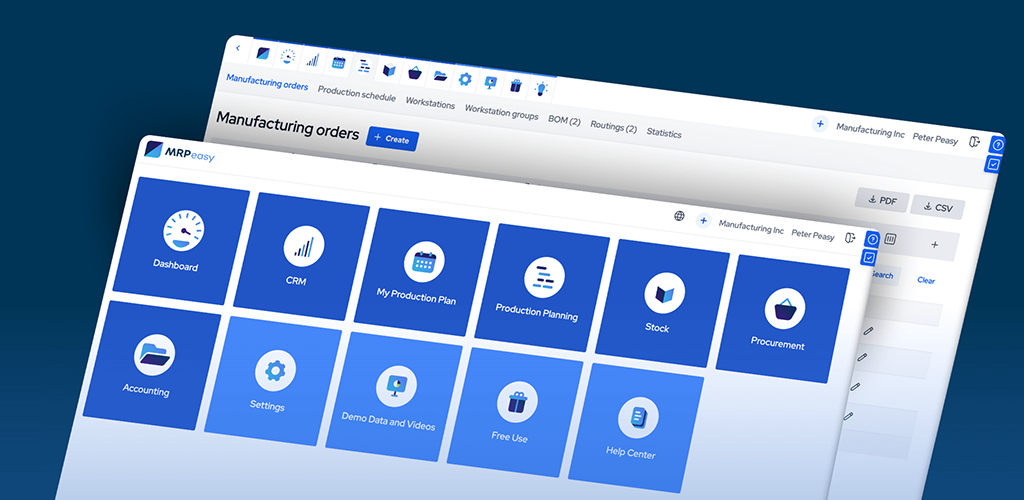Viewport: 1024px width, 500px height.
Task: Open the Accounting folder icon in rear toolbar
Action: pyautogui.click(x=440, y=76)
